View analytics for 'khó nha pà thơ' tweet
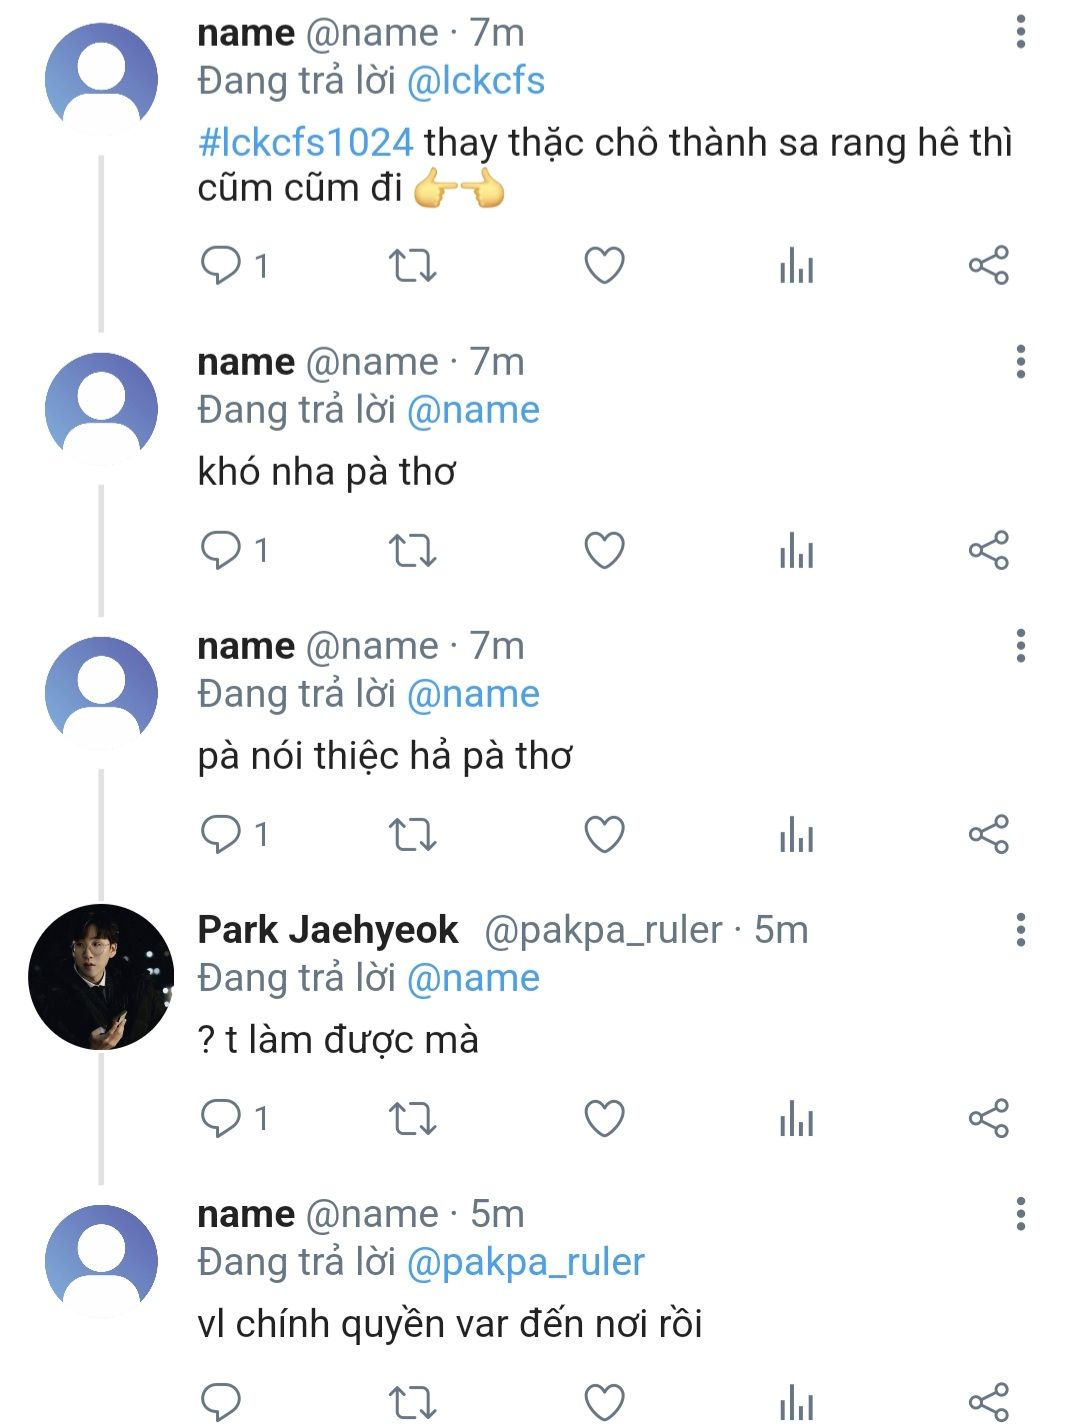1080x1424 pixels. point(796,551)
